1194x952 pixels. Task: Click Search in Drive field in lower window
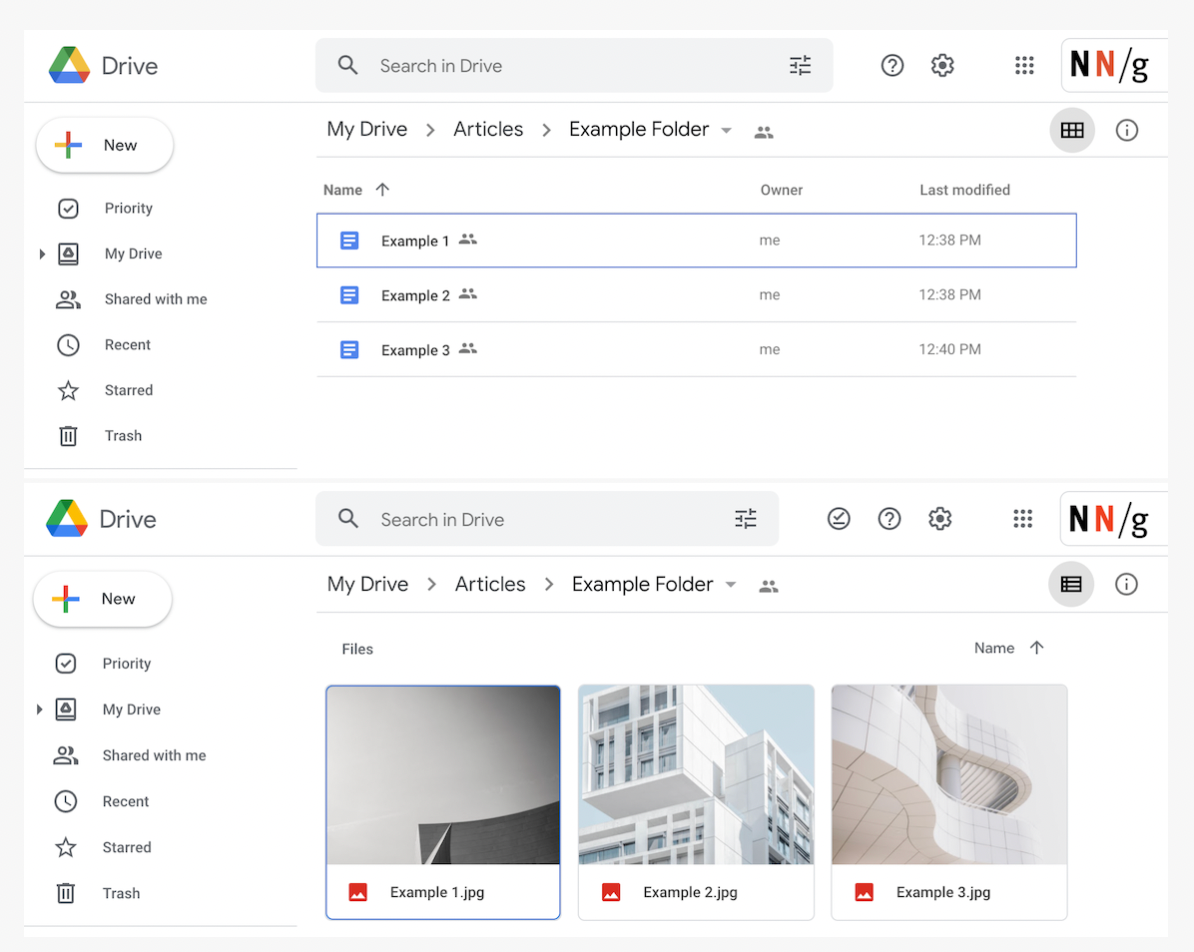(x=547, y=519)
